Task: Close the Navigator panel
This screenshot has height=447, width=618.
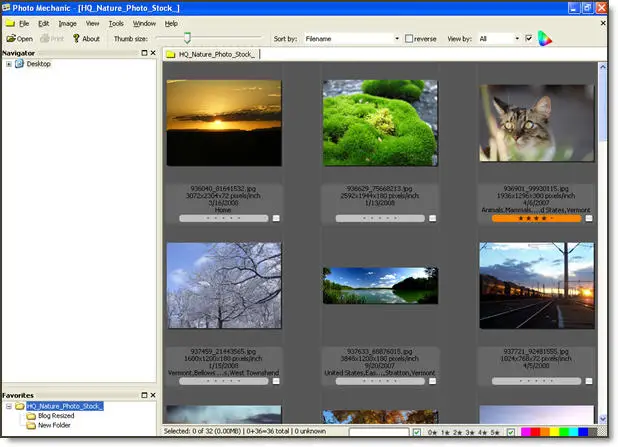Action: (154, 53)
